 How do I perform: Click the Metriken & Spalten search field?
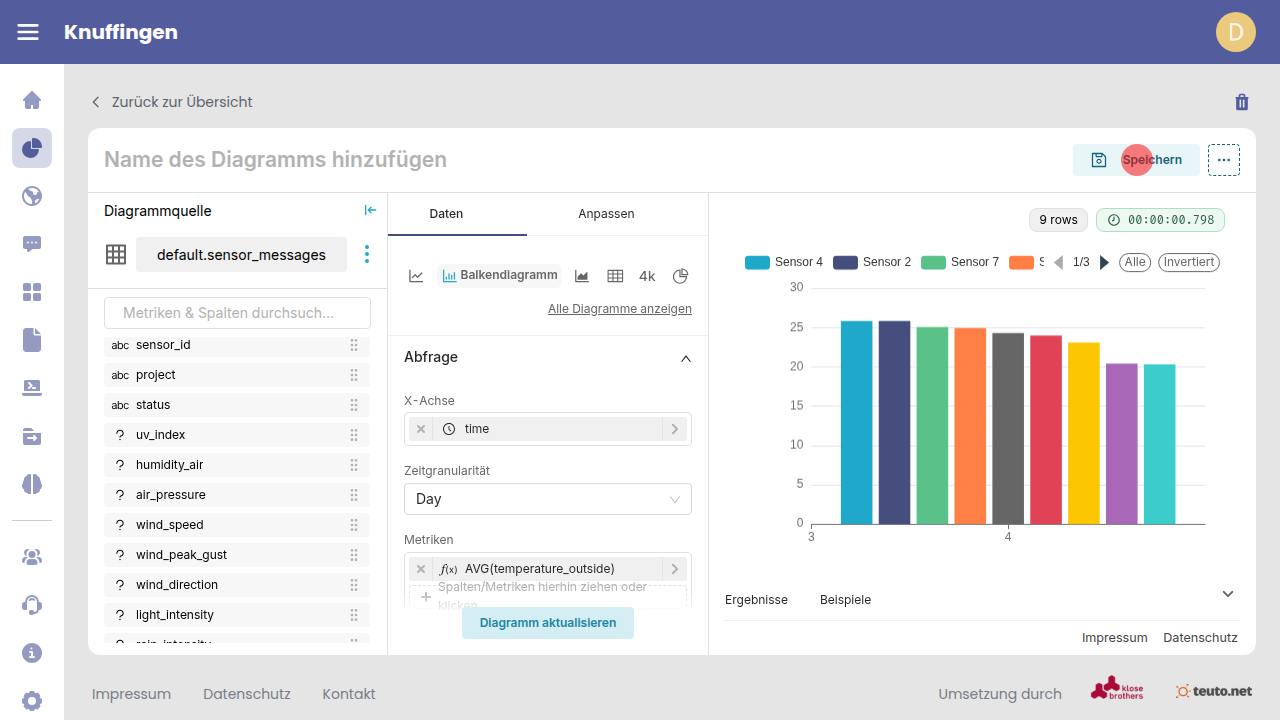[237, 313]
